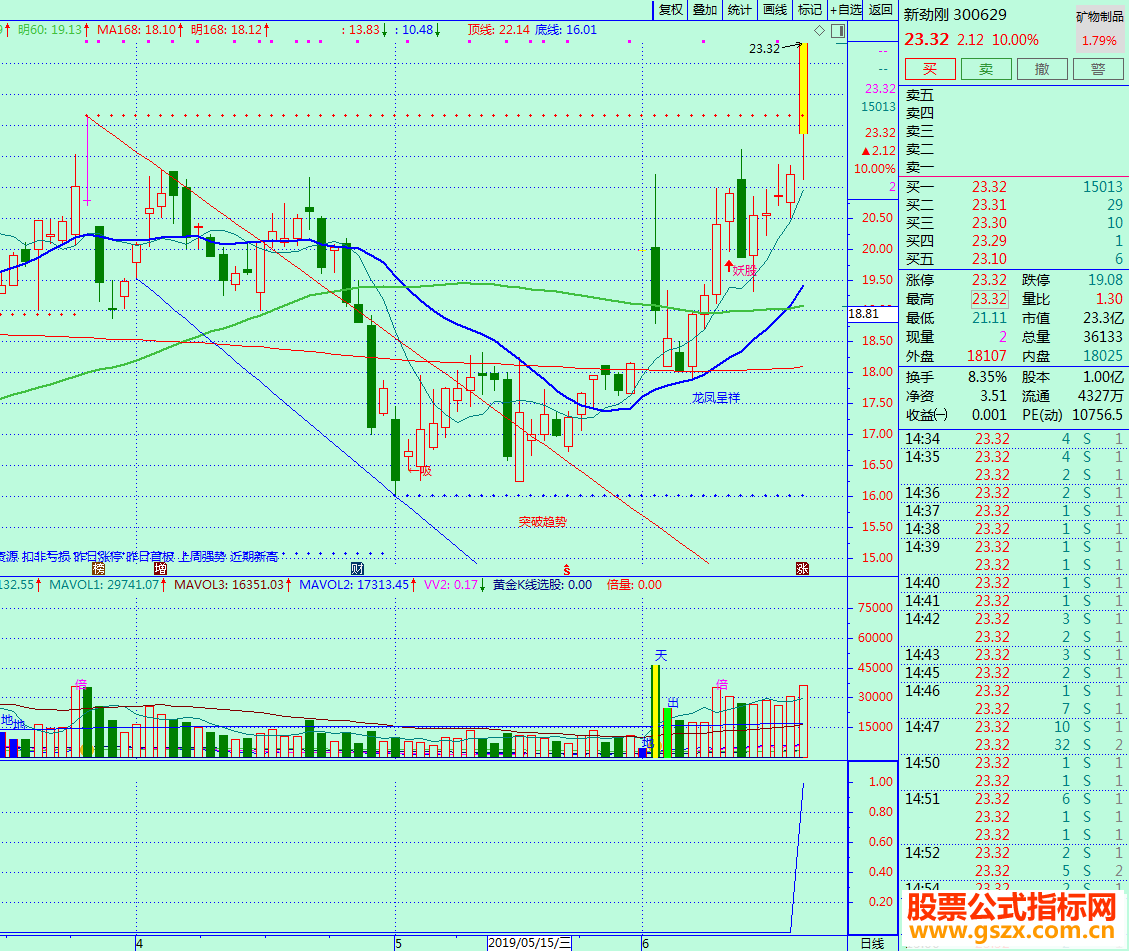Click the 增 marker on the timeline

tap(160, 569)
